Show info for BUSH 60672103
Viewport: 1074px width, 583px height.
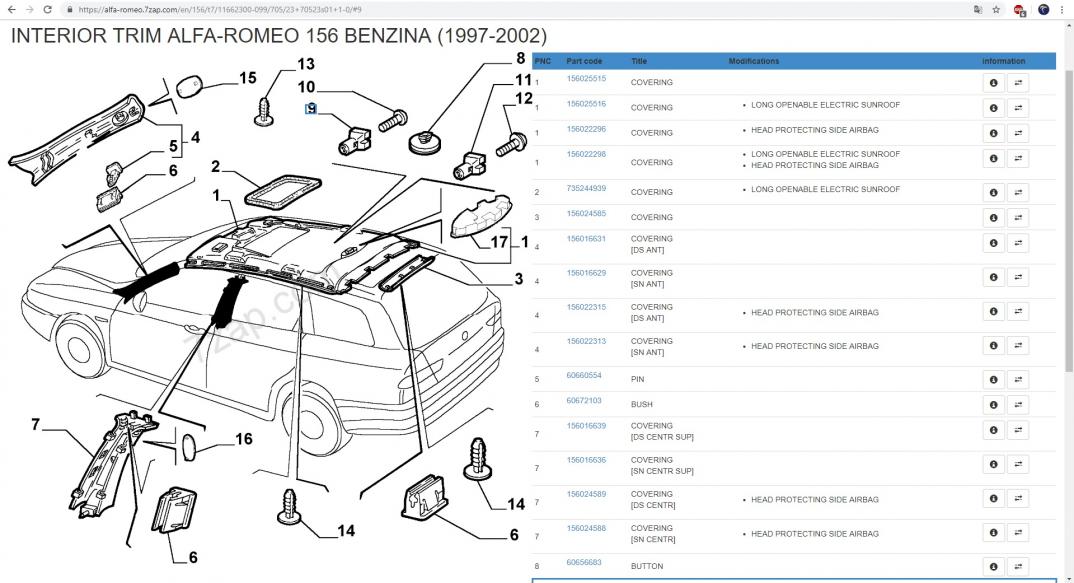[993, 405]
